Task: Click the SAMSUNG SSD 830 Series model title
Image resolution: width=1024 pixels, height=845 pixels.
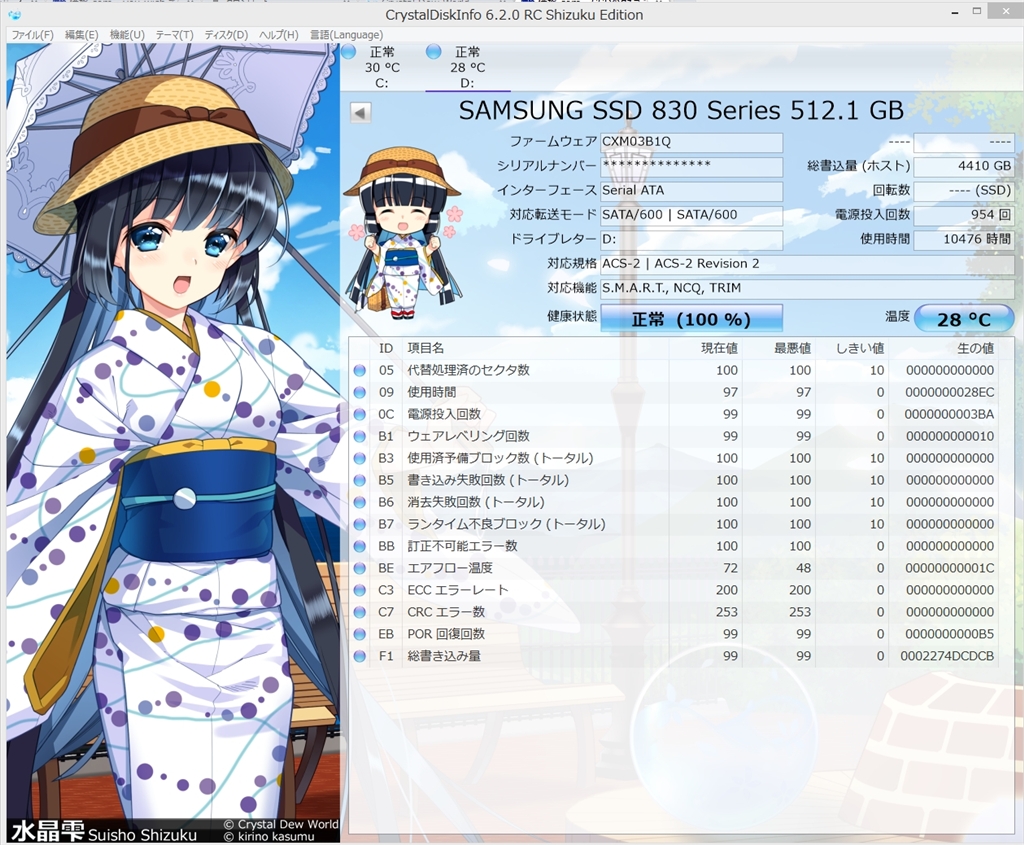Action: tap(681, 110)
